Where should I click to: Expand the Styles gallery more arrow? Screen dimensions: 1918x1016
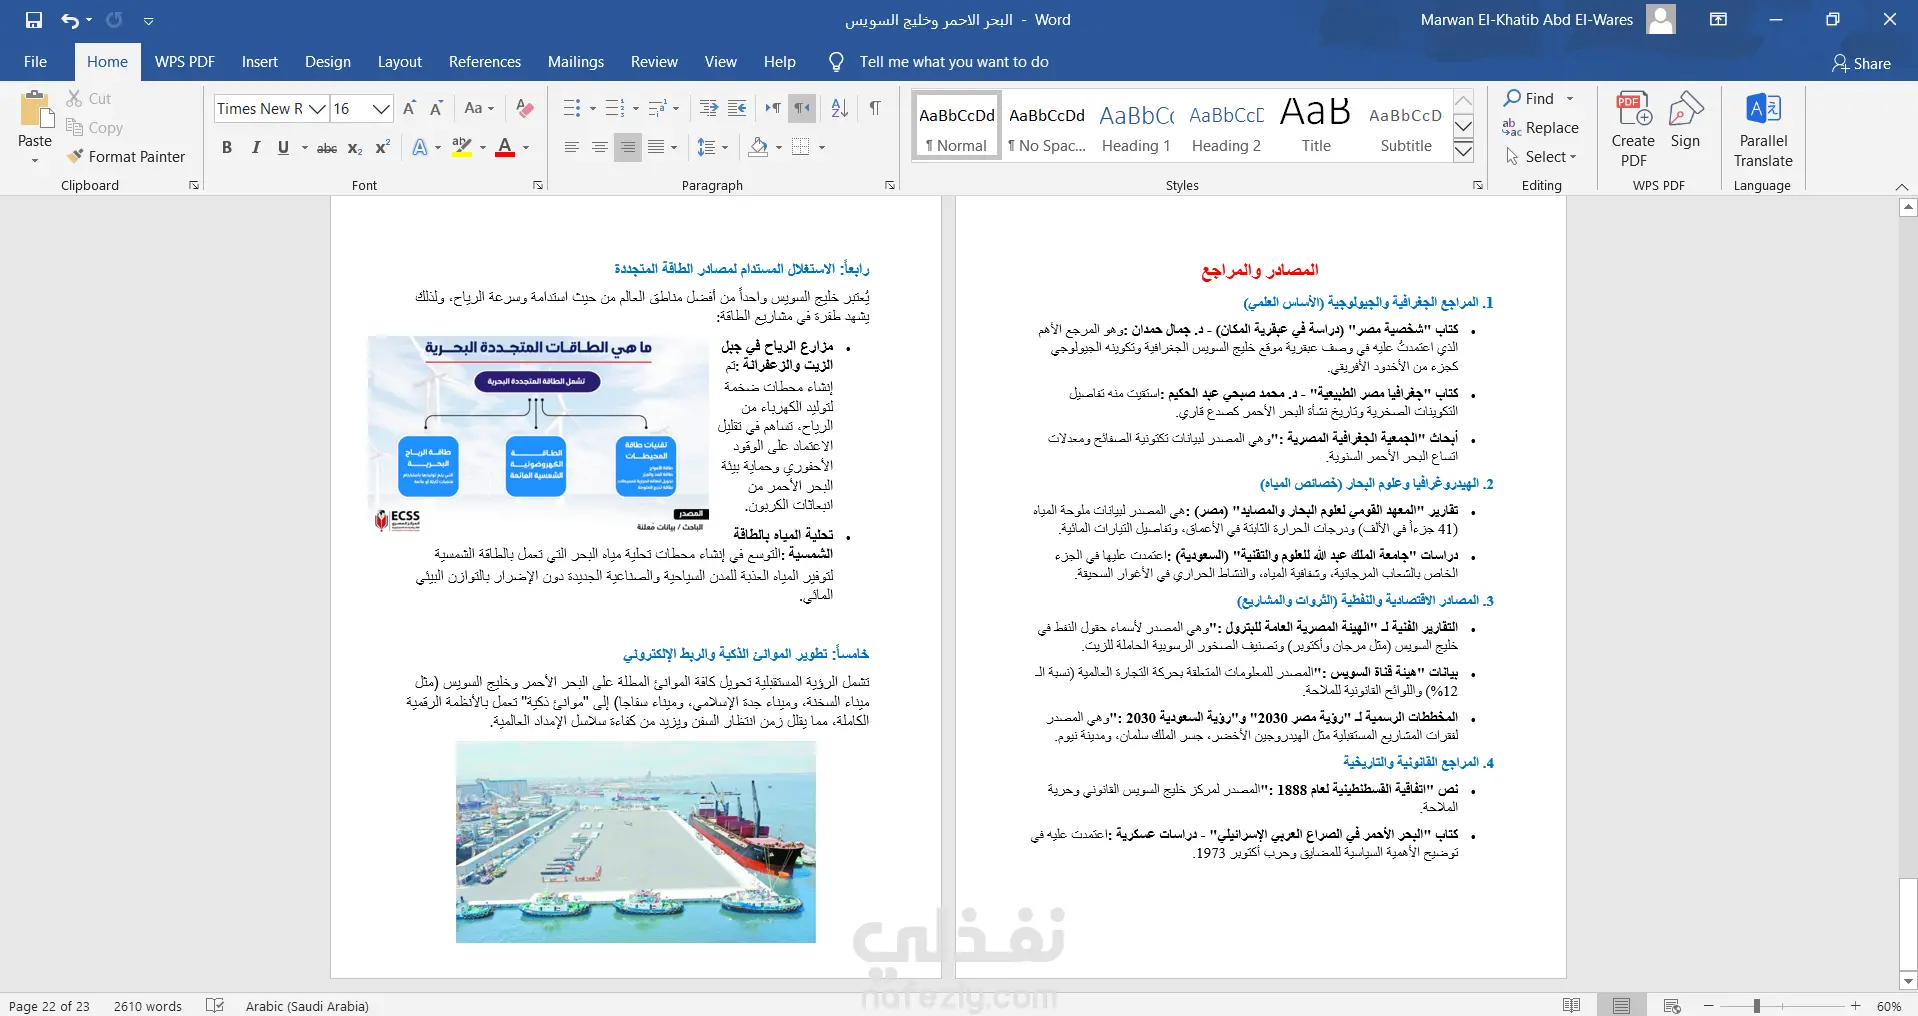click(x=1463, y=150)
